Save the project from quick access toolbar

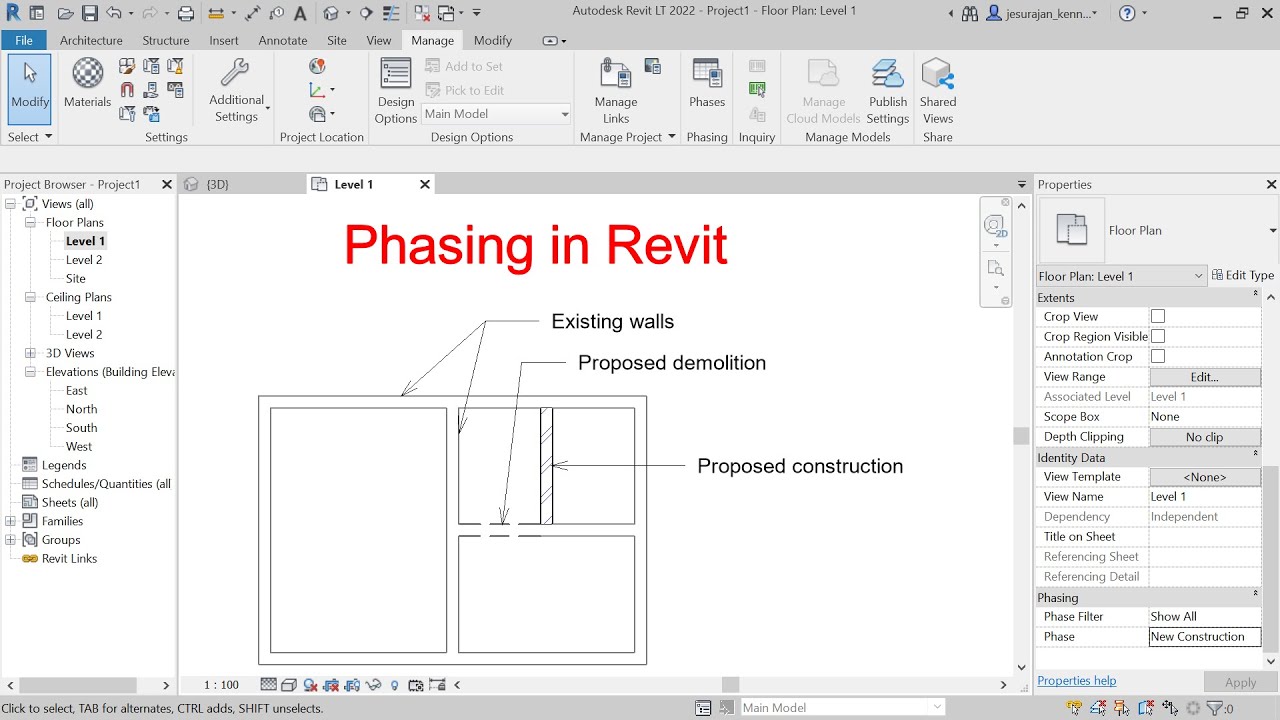pos(90,13)
